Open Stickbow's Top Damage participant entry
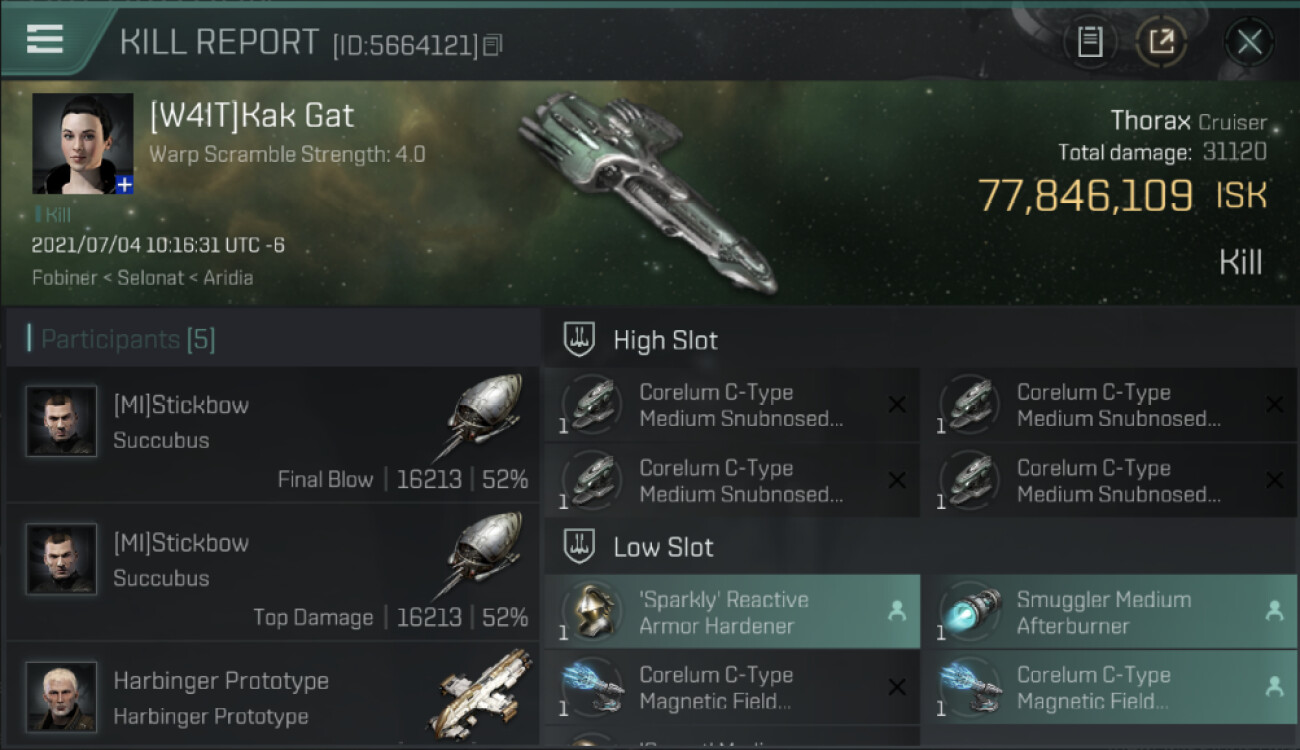This screenshot has width=1300, height=750. (x=272, y=574)
